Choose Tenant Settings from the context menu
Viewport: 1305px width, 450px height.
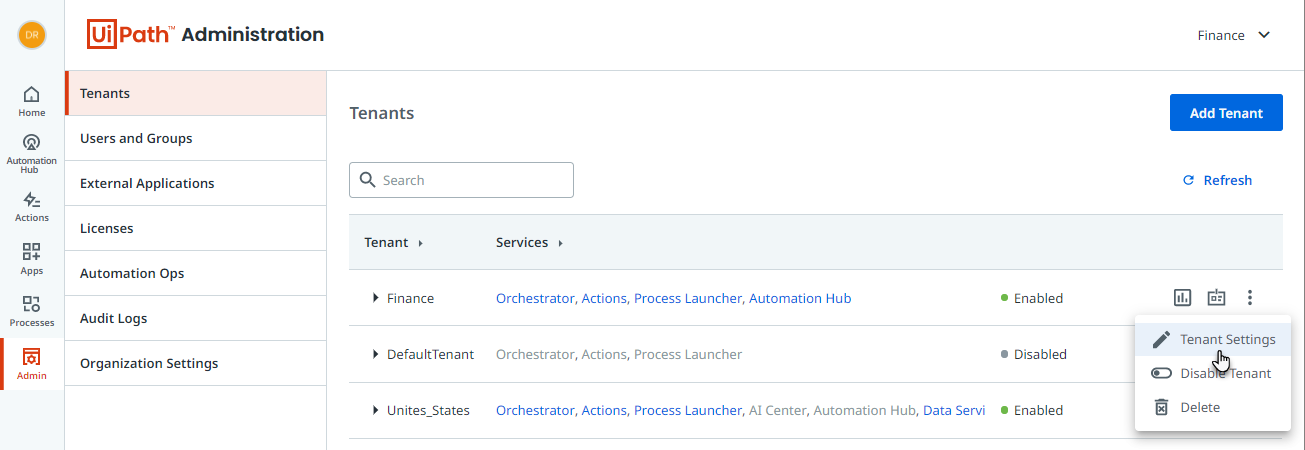pos(1213,339)
